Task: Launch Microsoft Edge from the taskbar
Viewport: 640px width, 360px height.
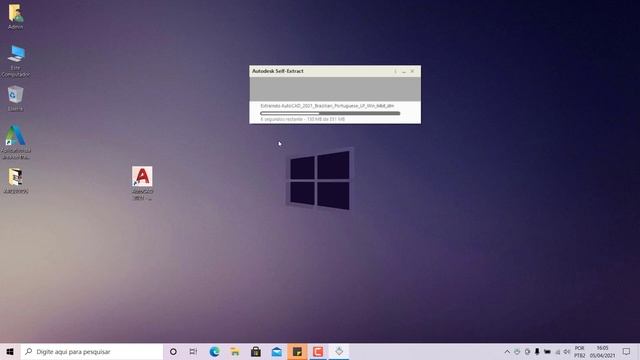Action: coord(214,351)
